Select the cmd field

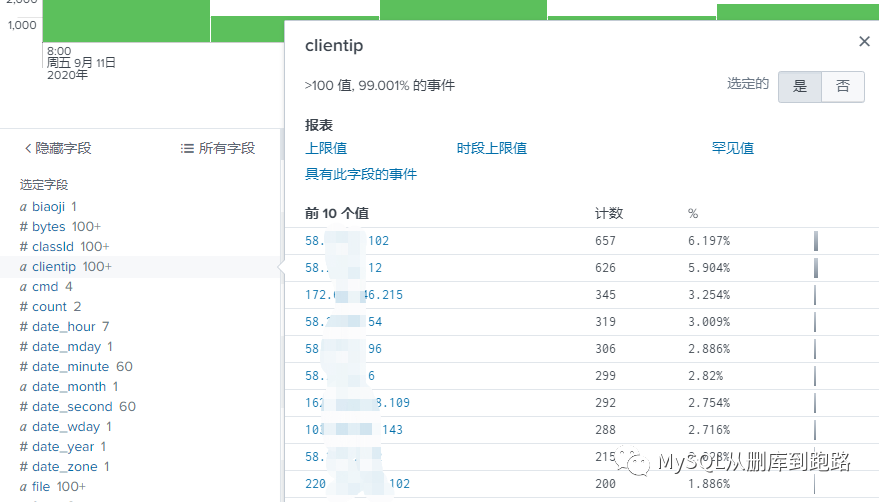pos(46,287)
